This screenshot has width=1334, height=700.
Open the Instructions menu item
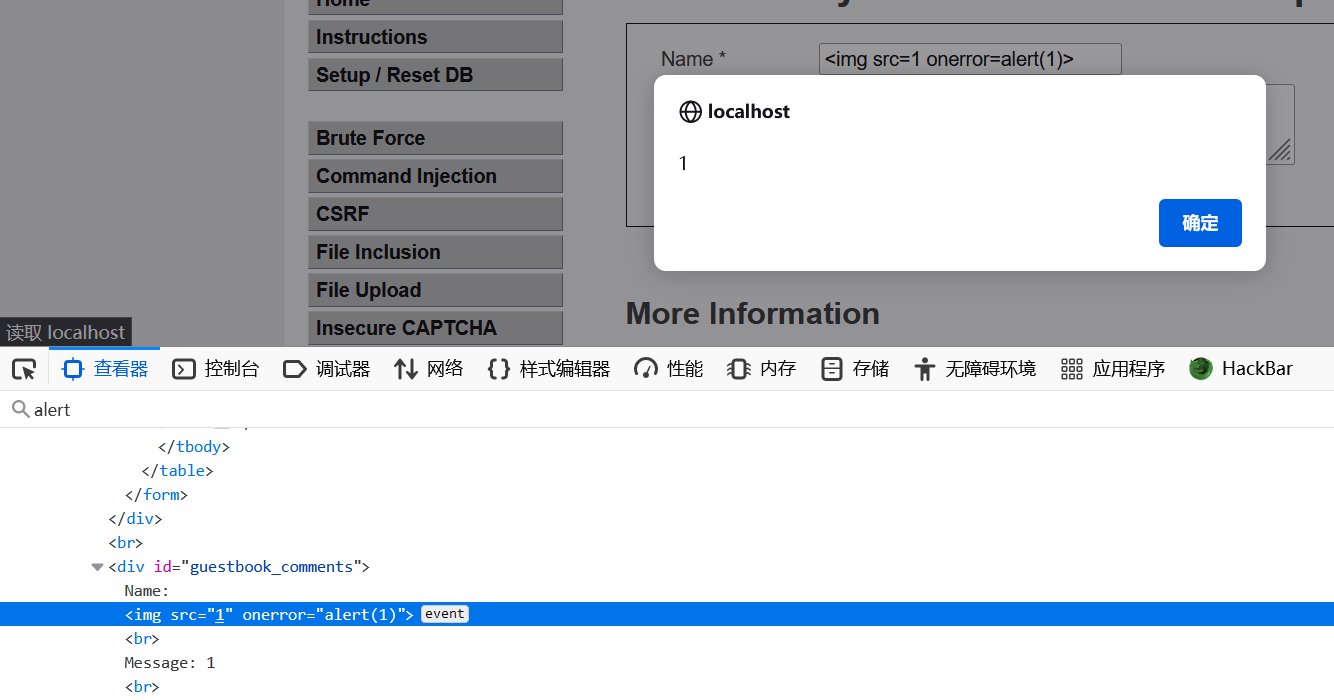pos(435,37)
